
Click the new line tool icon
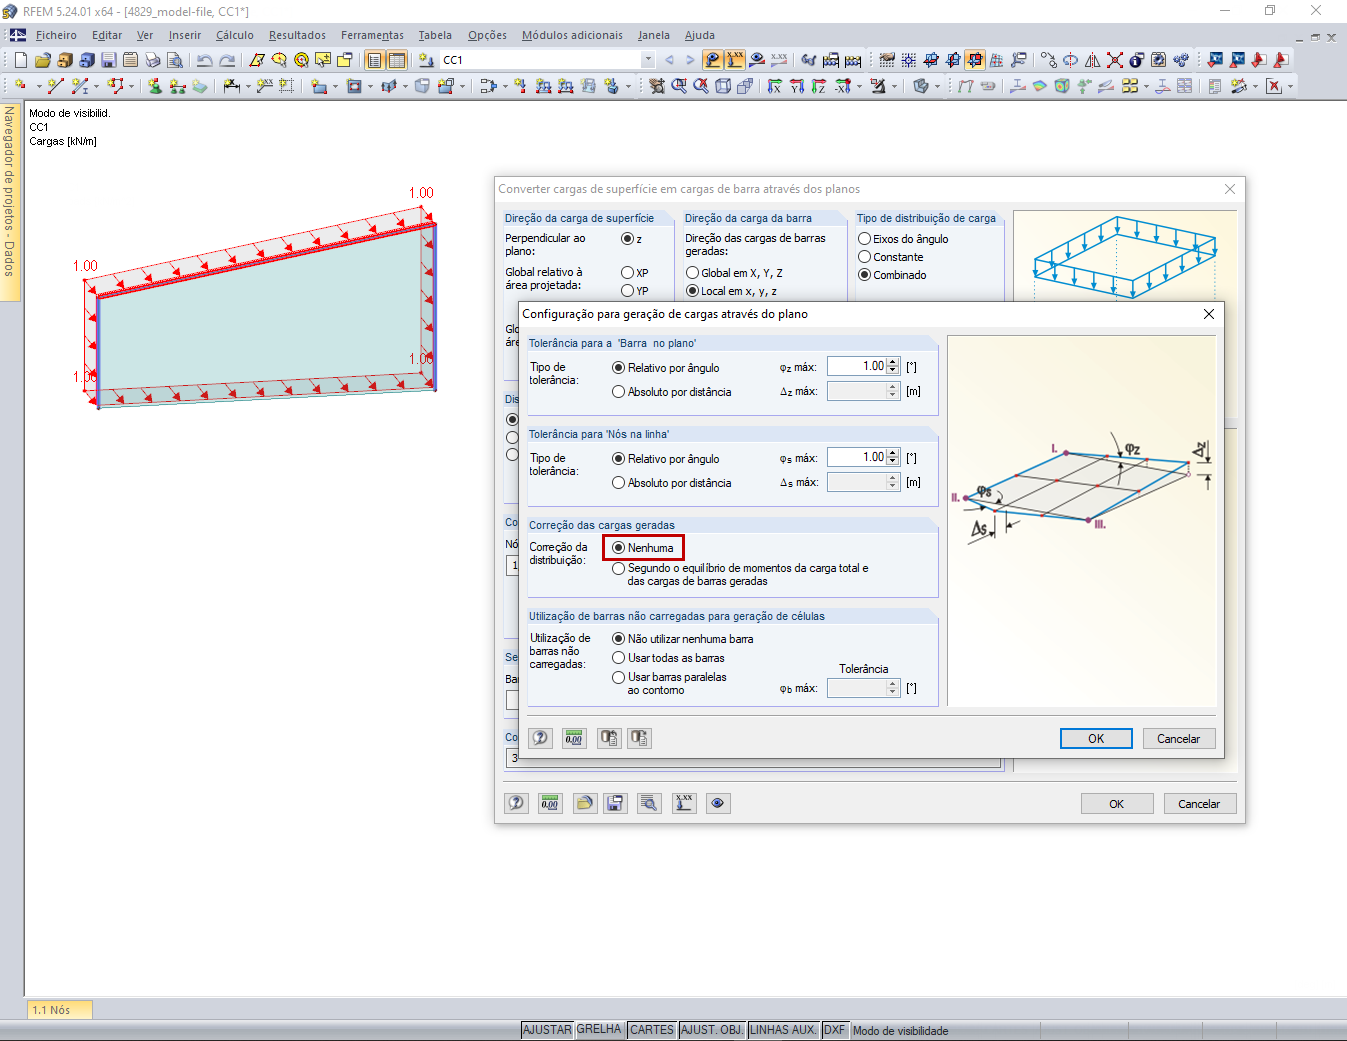(x=56, y=87)
